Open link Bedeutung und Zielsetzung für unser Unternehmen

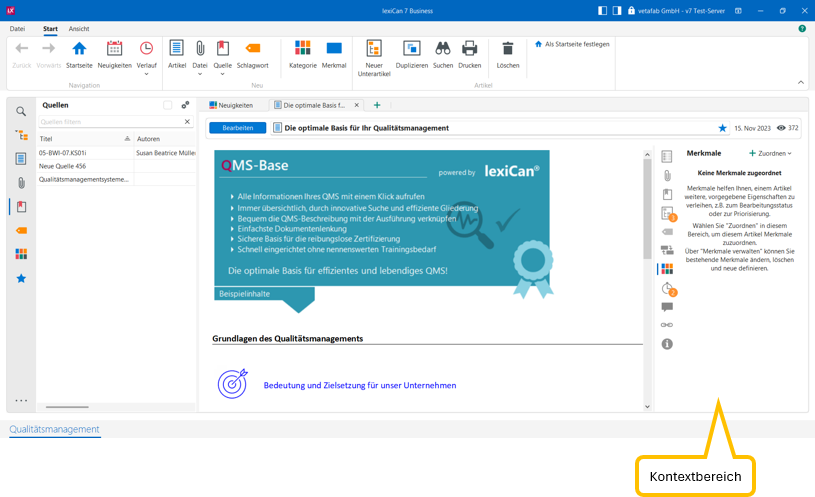tap(359, 385)
